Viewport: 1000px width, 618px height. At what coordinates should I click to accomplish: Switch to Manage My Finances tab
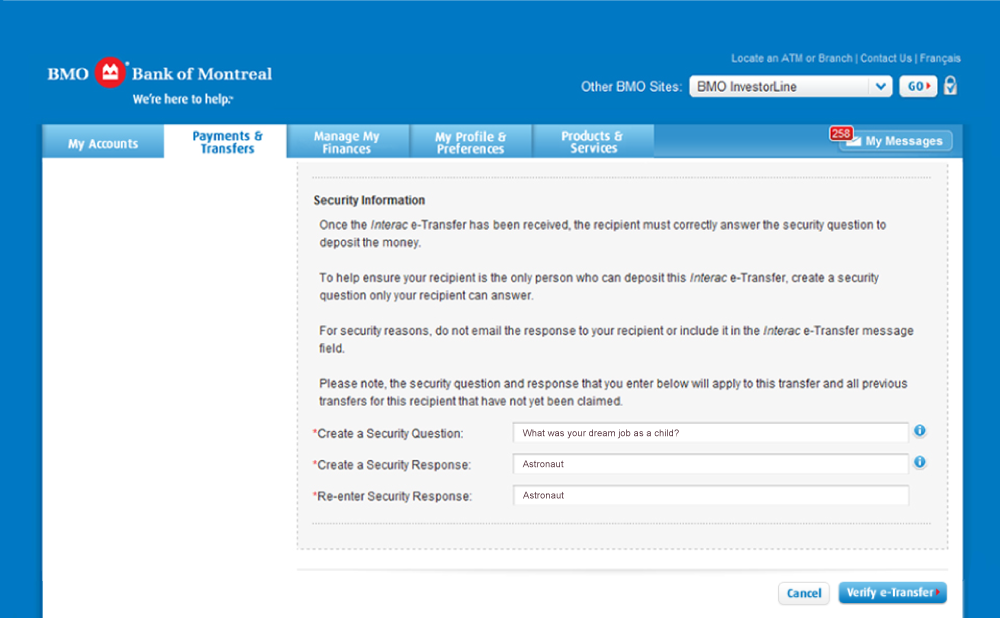click(x=348, y=142)
